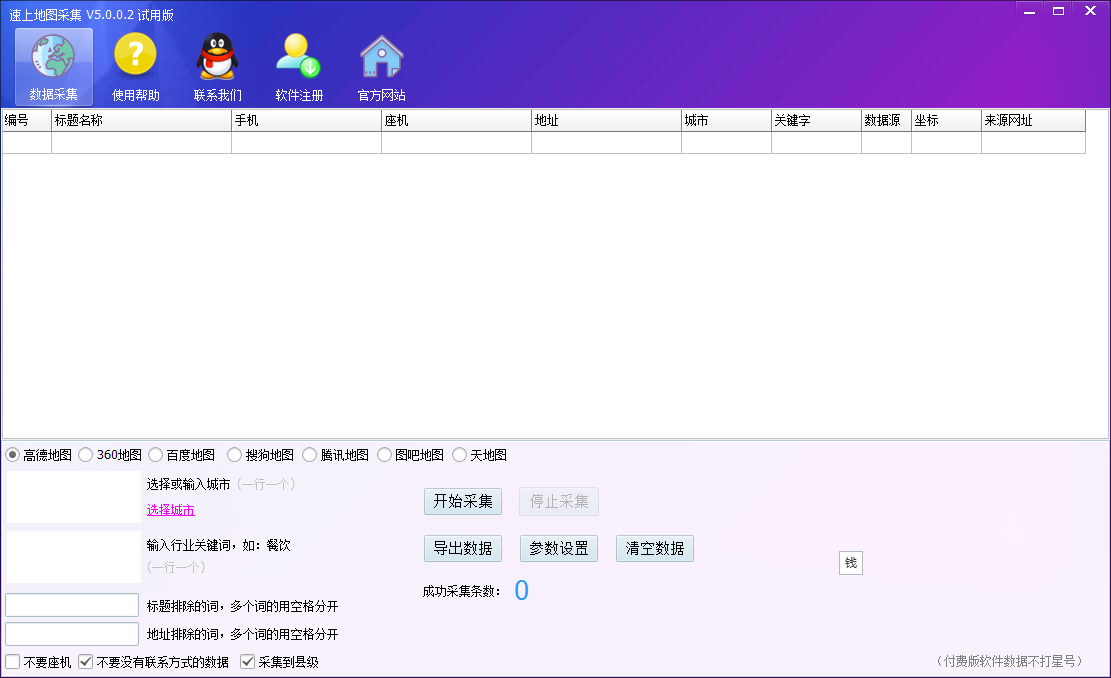Minimize the 速上地图采集 window

(1030, 11)
